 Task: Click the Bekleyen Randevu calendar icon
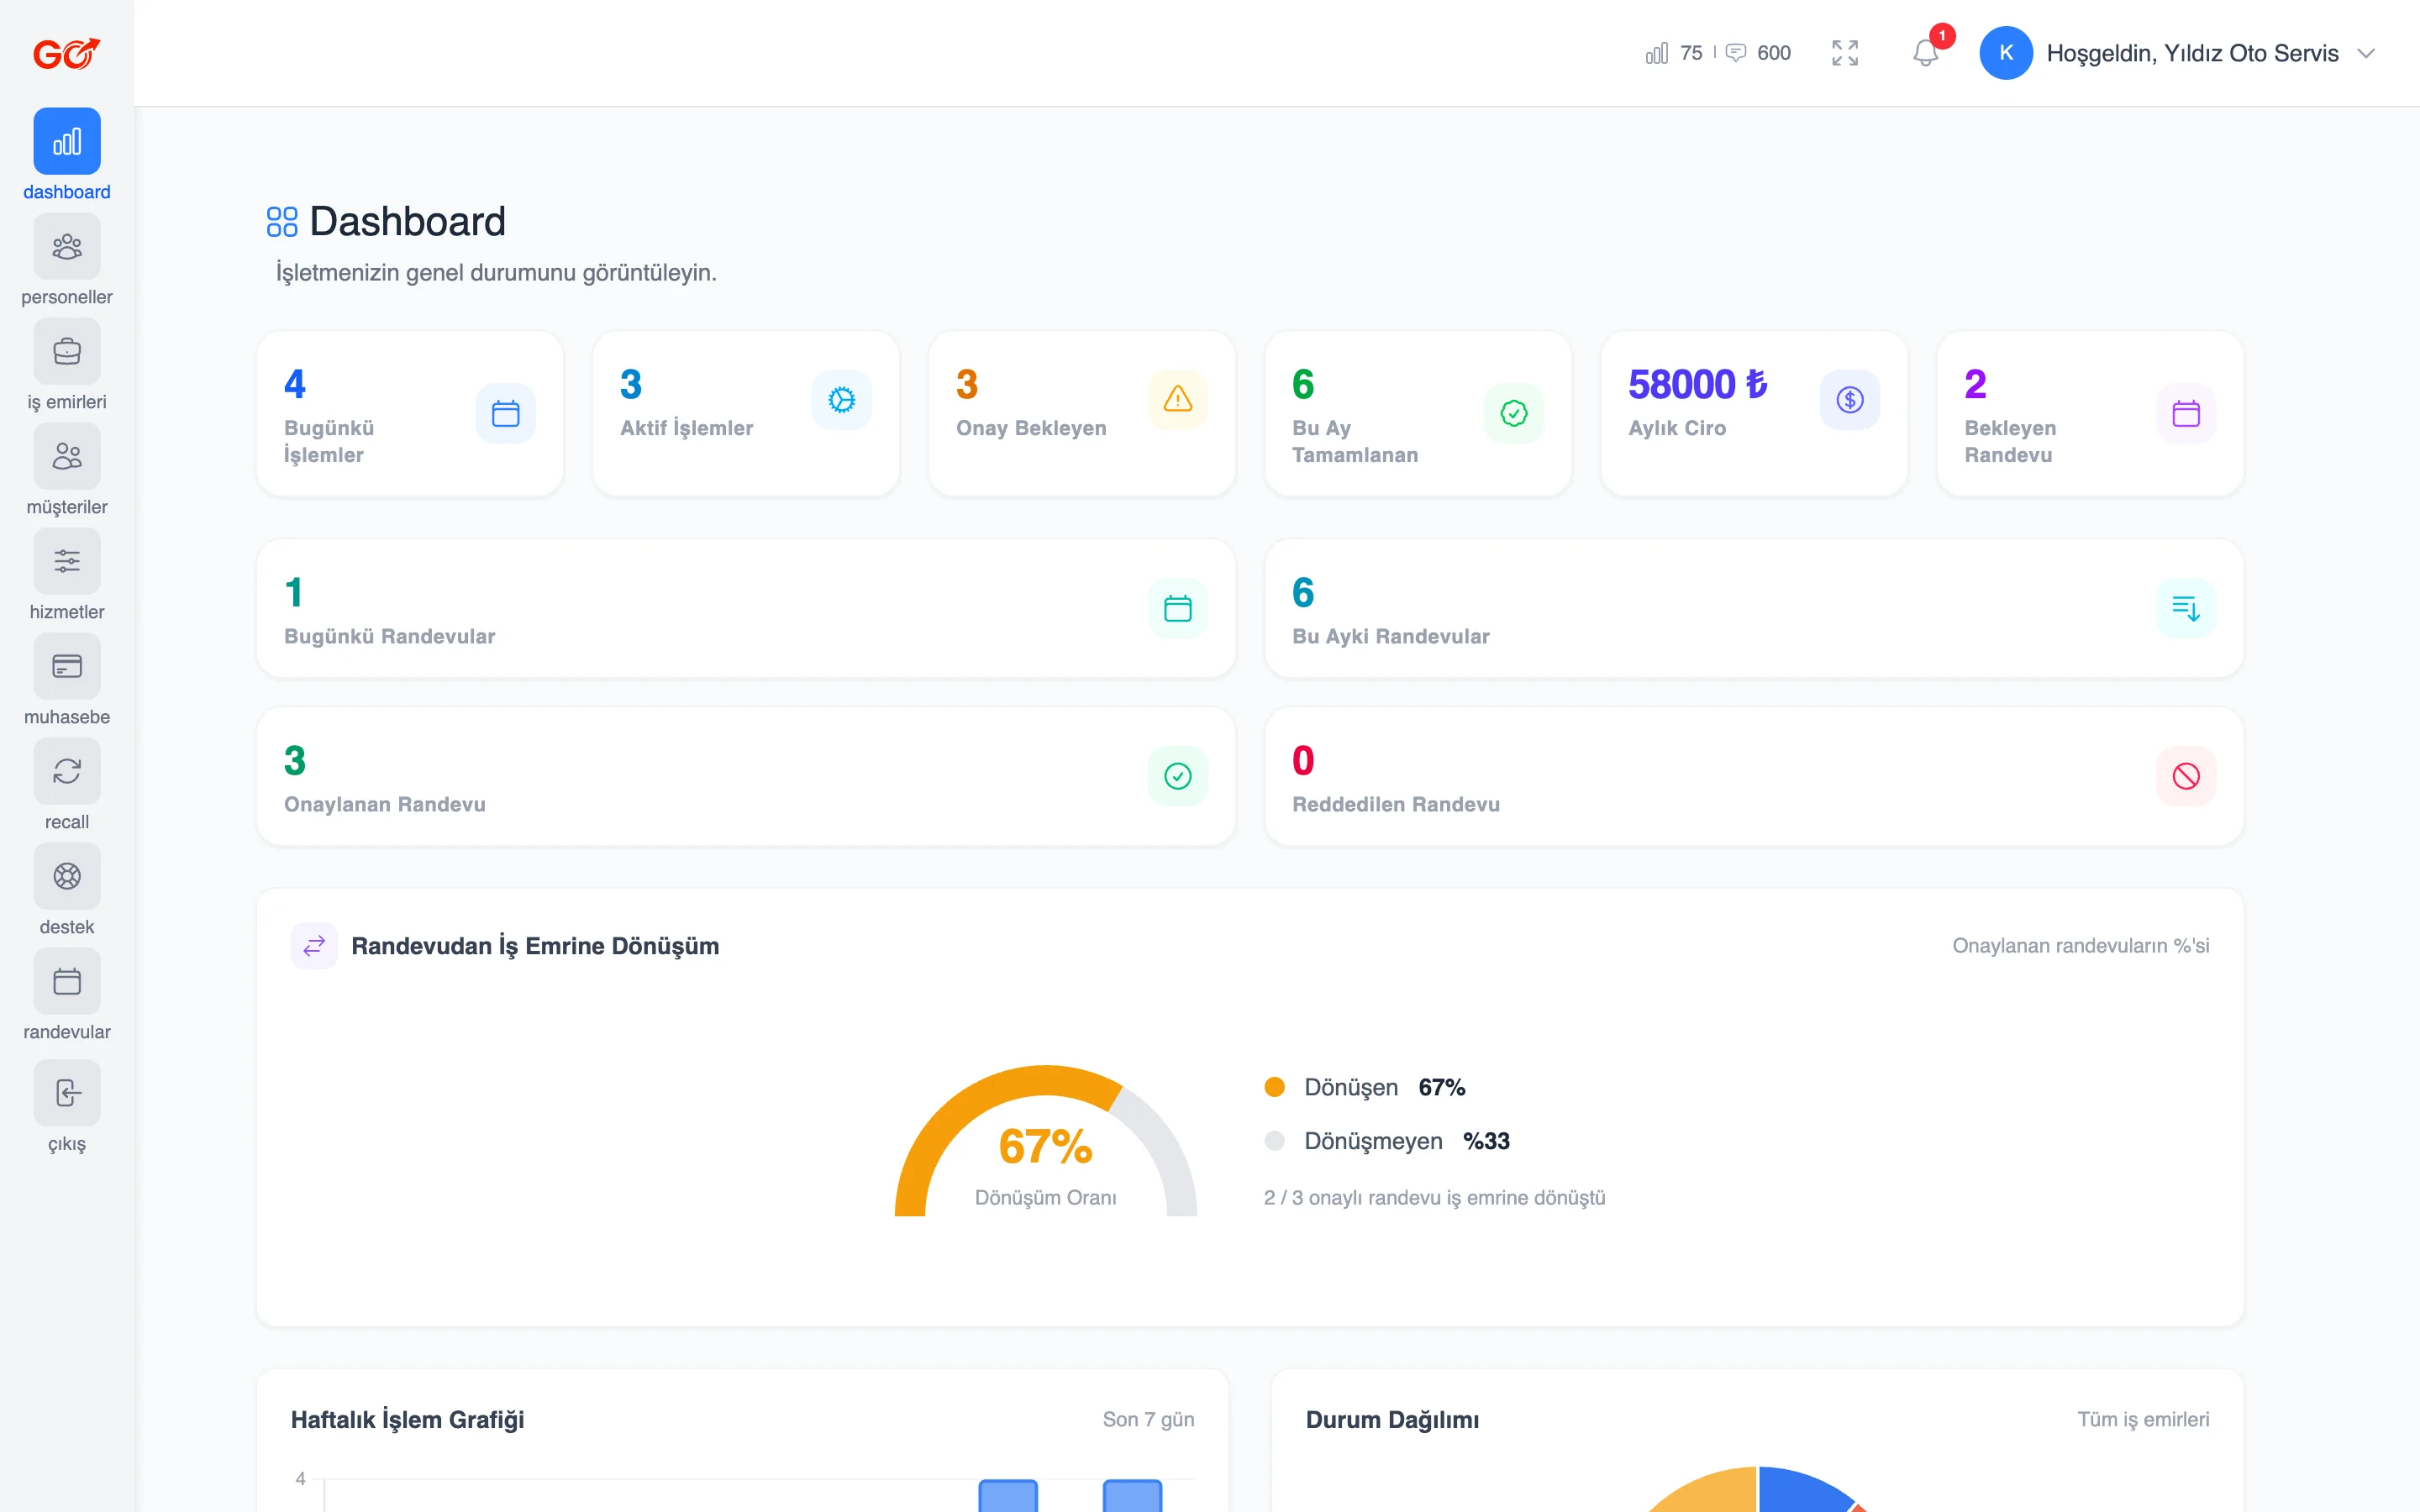point(2186,413)
